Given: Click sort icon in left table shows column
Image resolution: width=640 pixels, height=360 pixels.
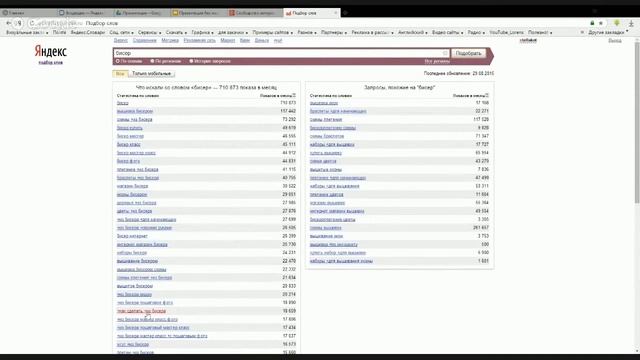Looking at the screenshot, I should pos(294,96).
